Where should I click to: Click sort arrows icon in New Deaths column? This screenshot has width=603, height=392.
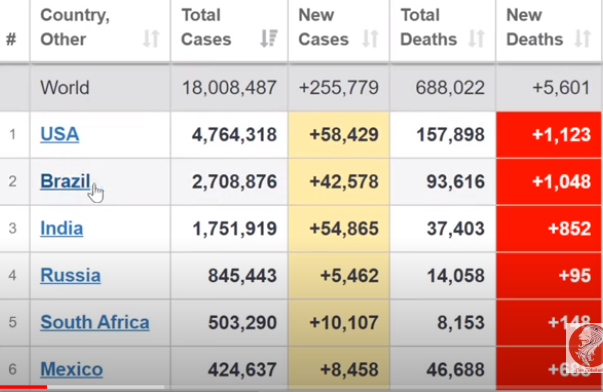(582, 39)
